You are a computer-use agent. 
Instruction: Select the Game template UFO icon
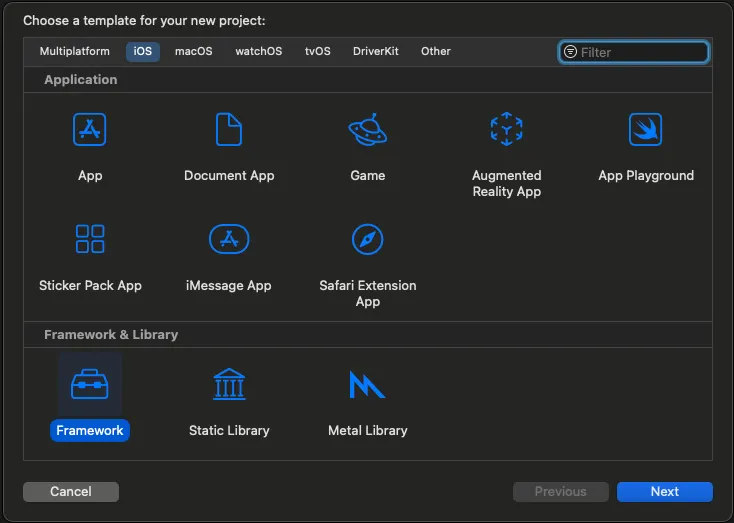[x=367, y=130]
